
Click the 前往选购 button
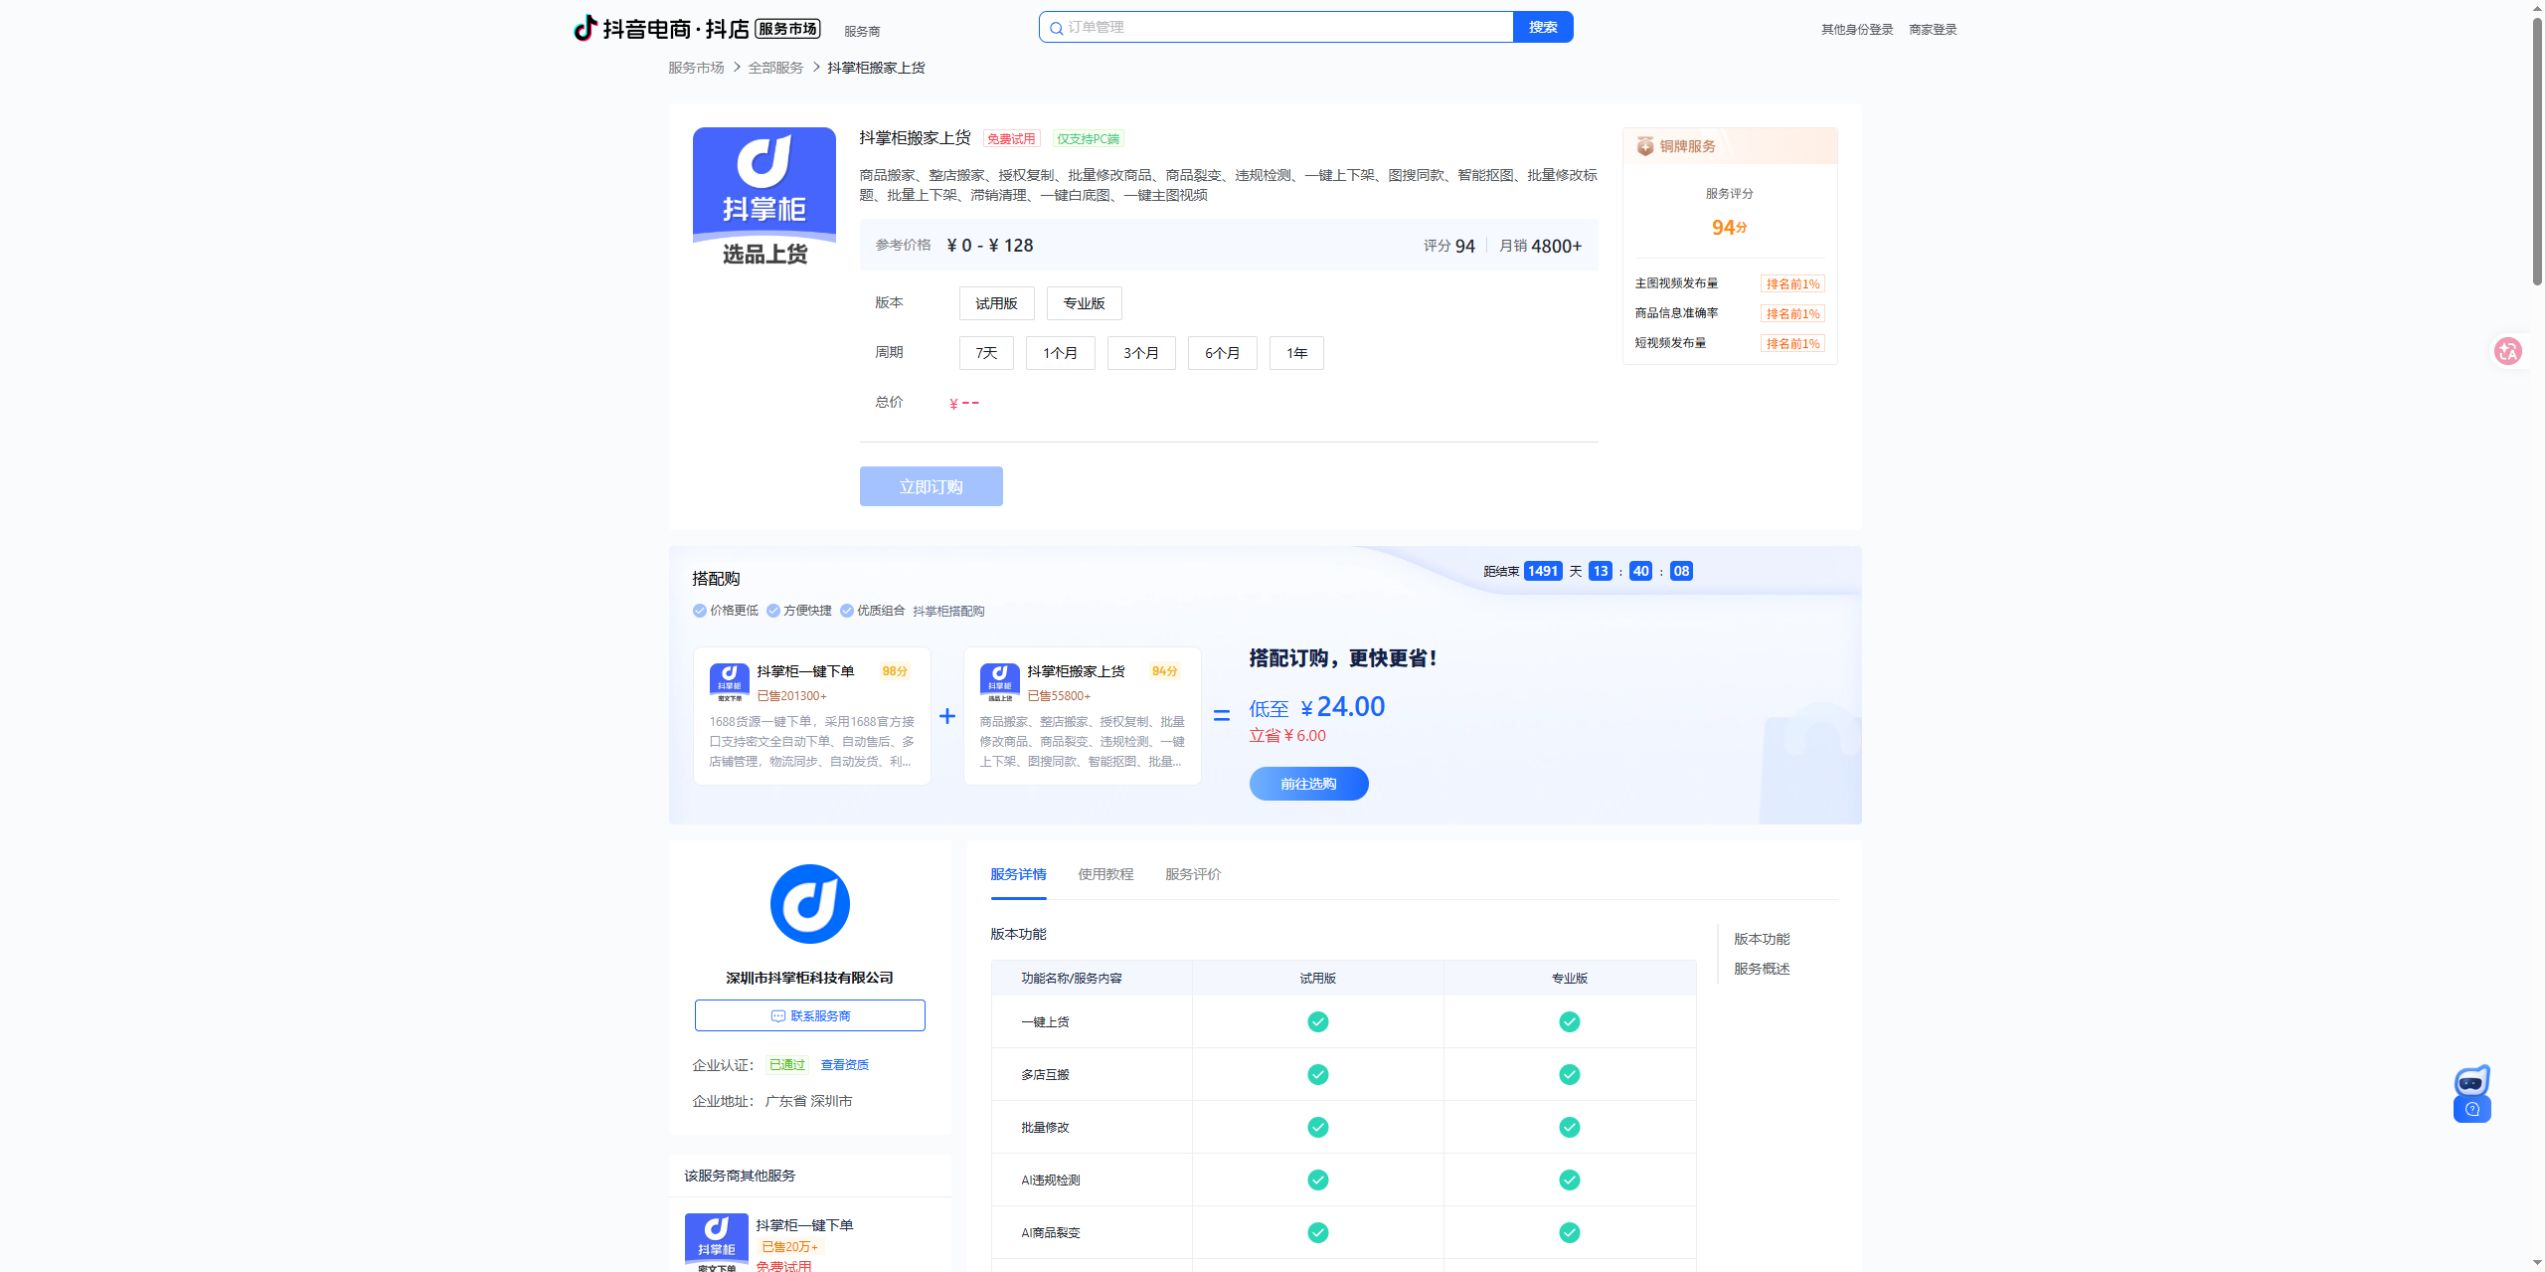(1308, 784)
